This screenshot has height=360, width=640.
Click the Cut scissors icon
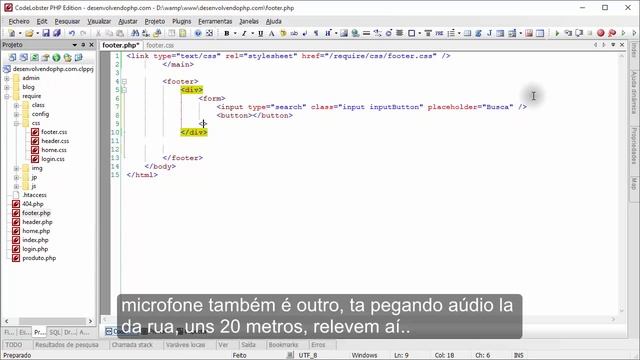click(x=98, y=33)
